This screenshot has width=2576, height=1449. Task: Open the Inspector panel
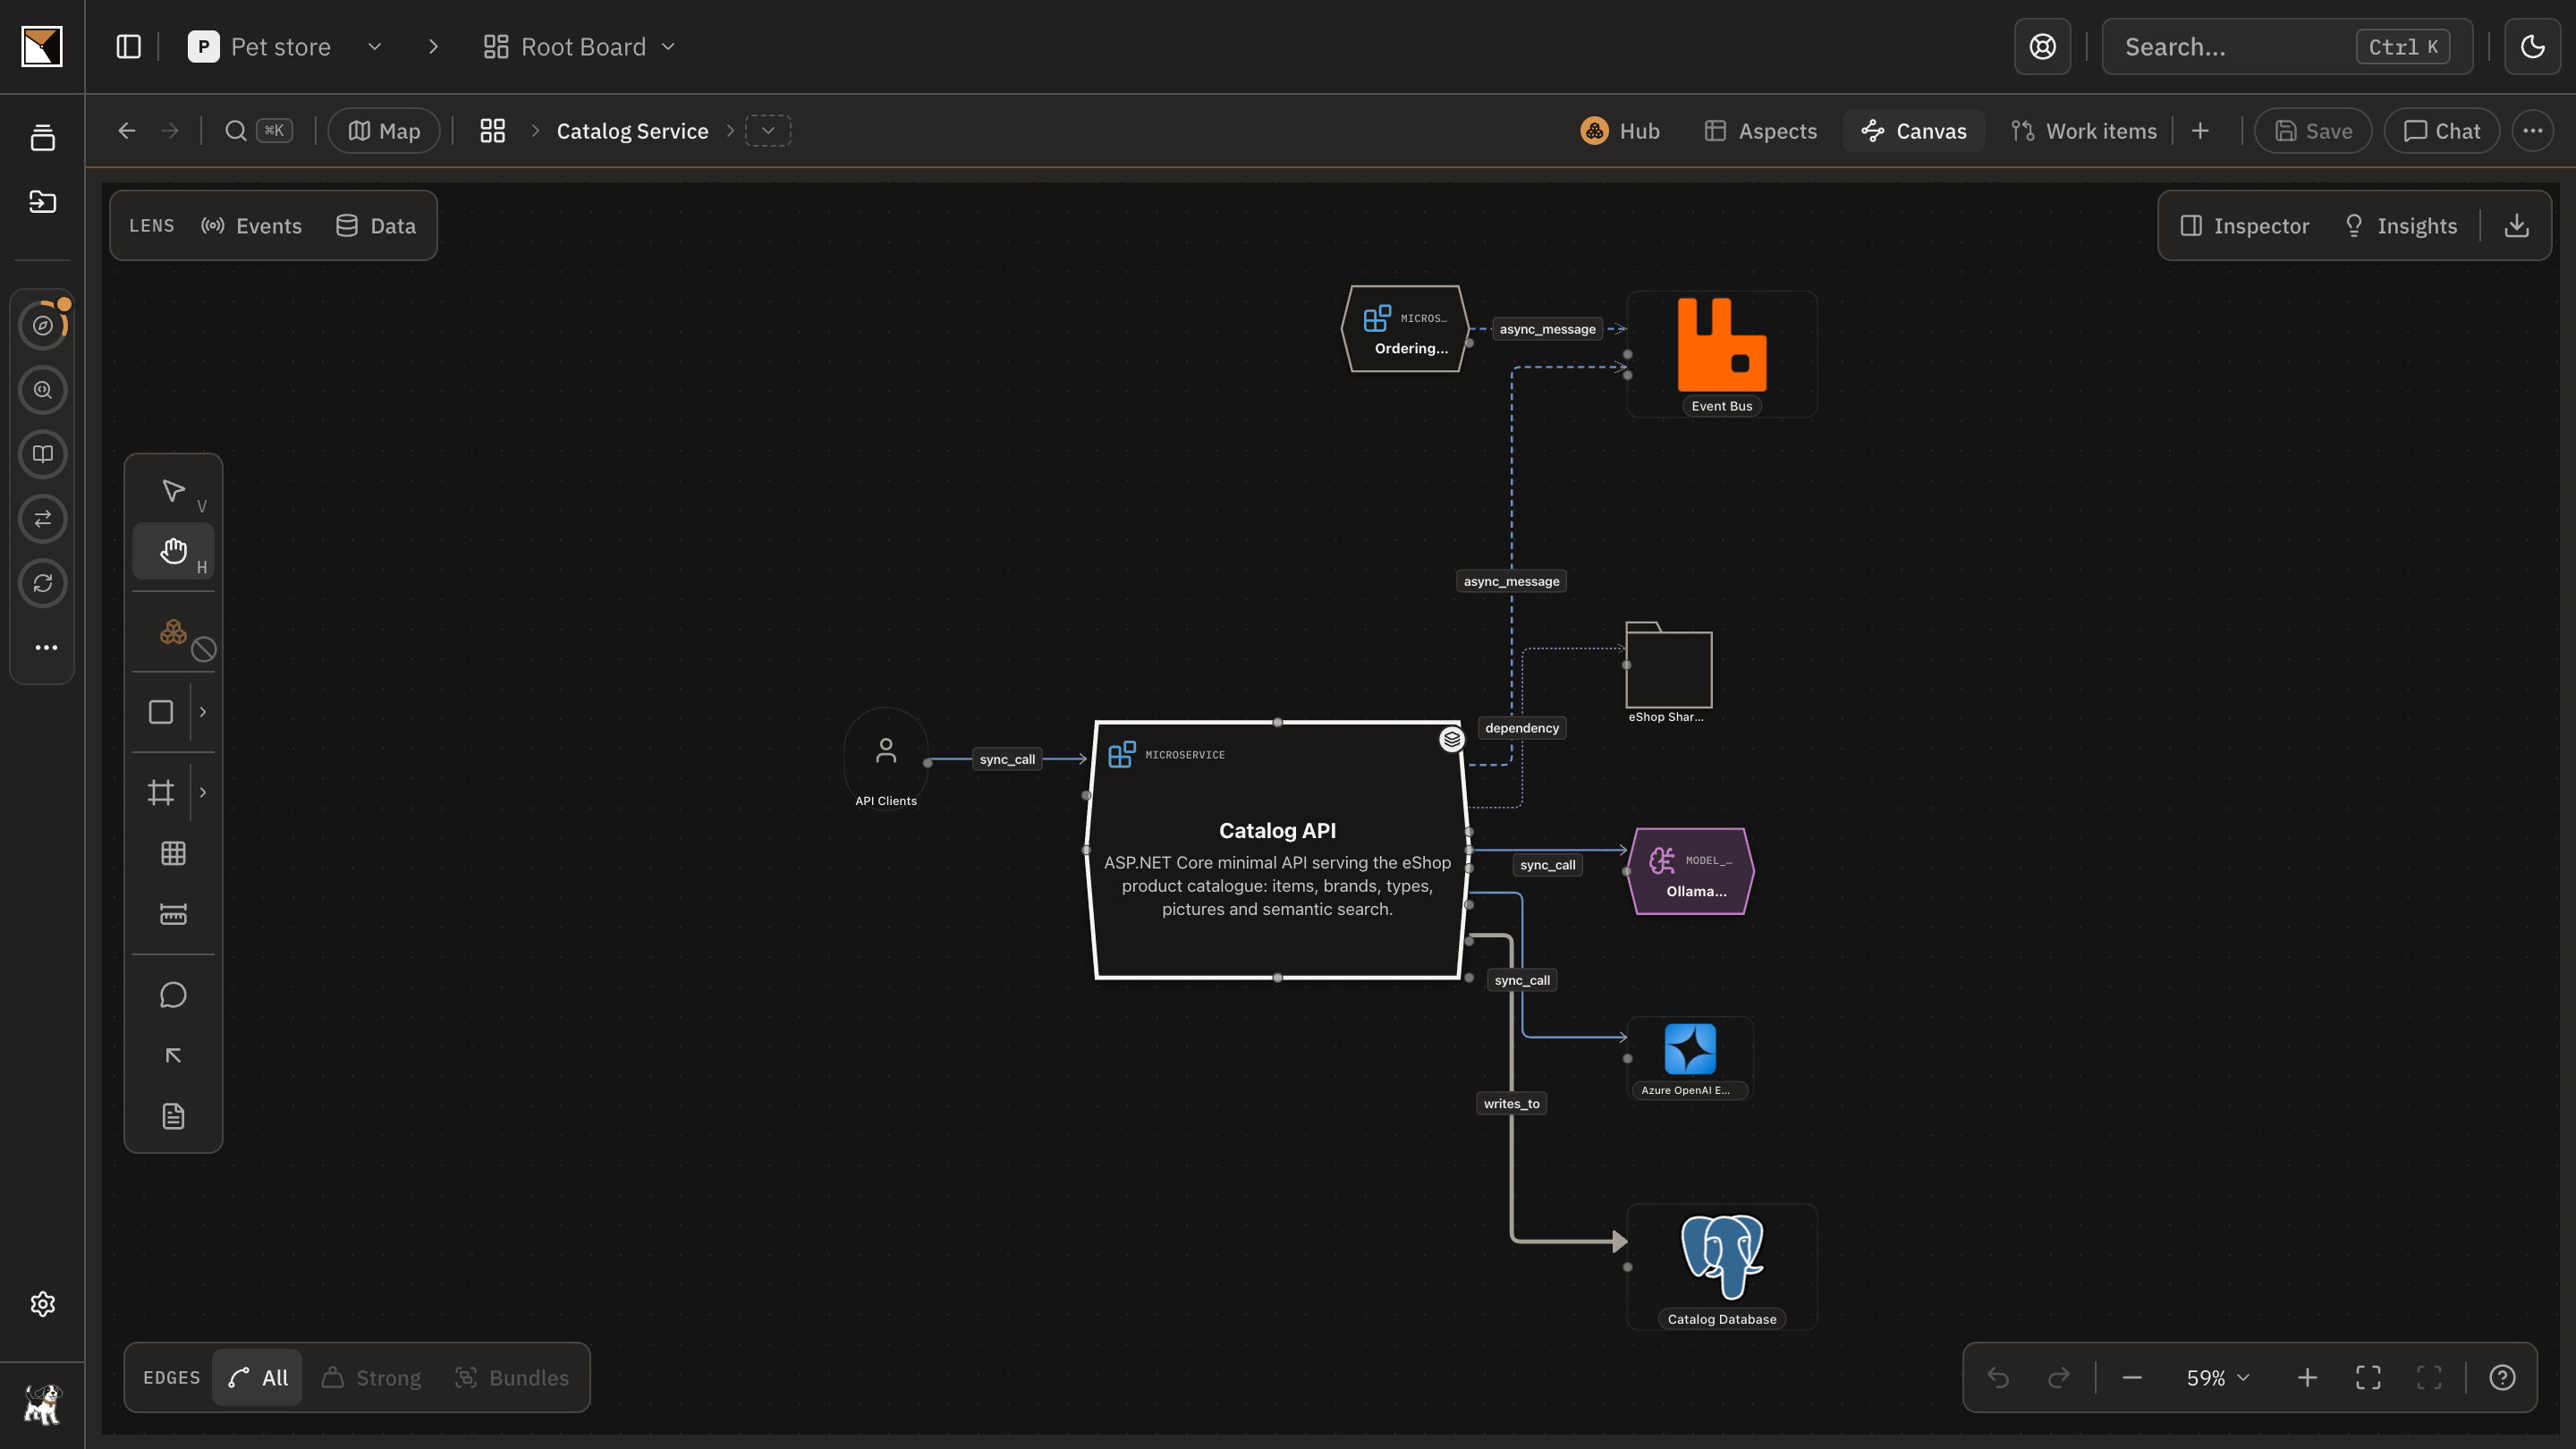coord(2245,226)
